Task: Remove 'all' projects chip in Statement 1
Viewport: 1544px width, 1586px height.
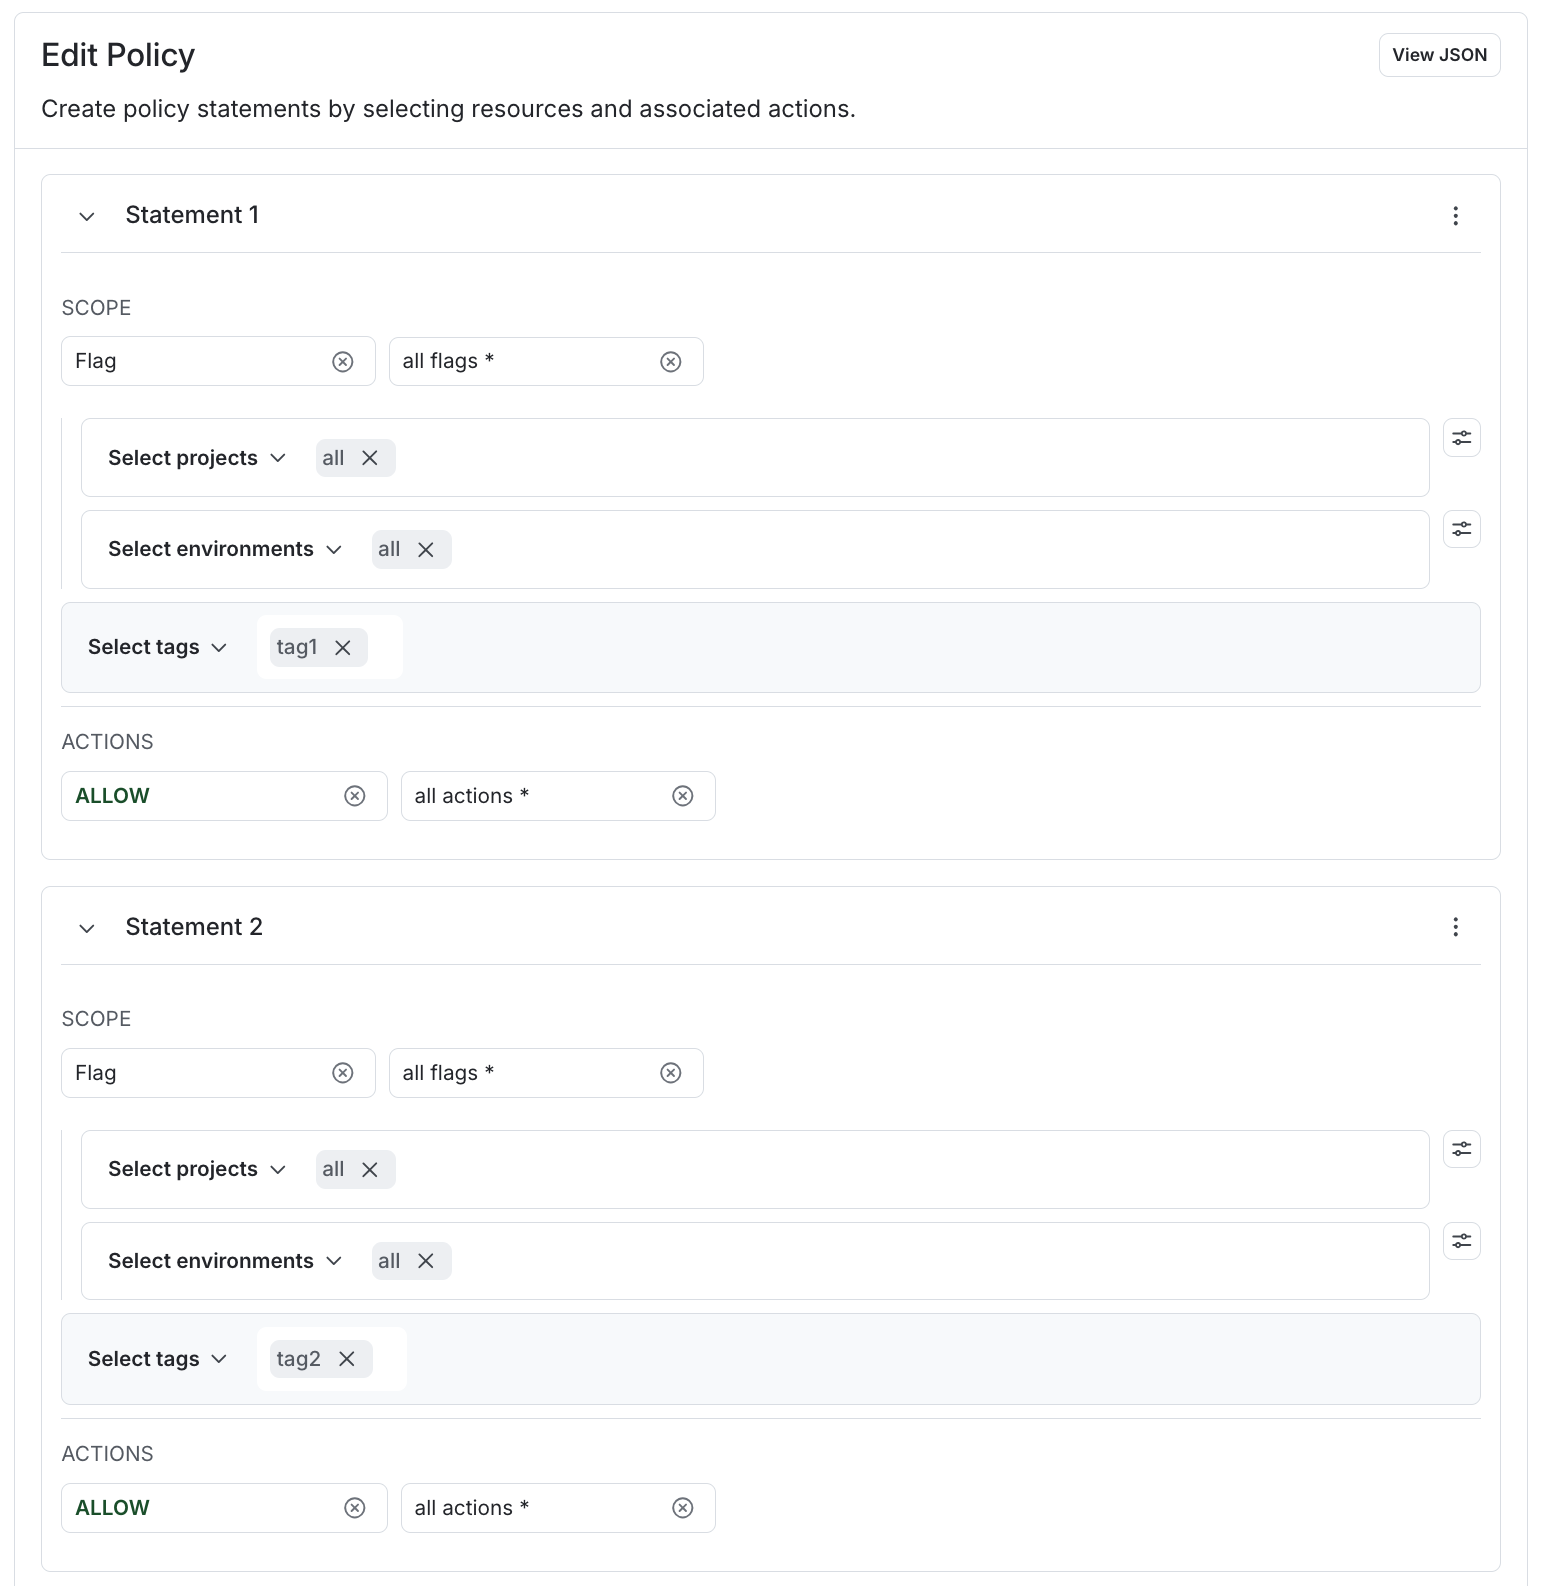Action: click(x=370, y=458)
